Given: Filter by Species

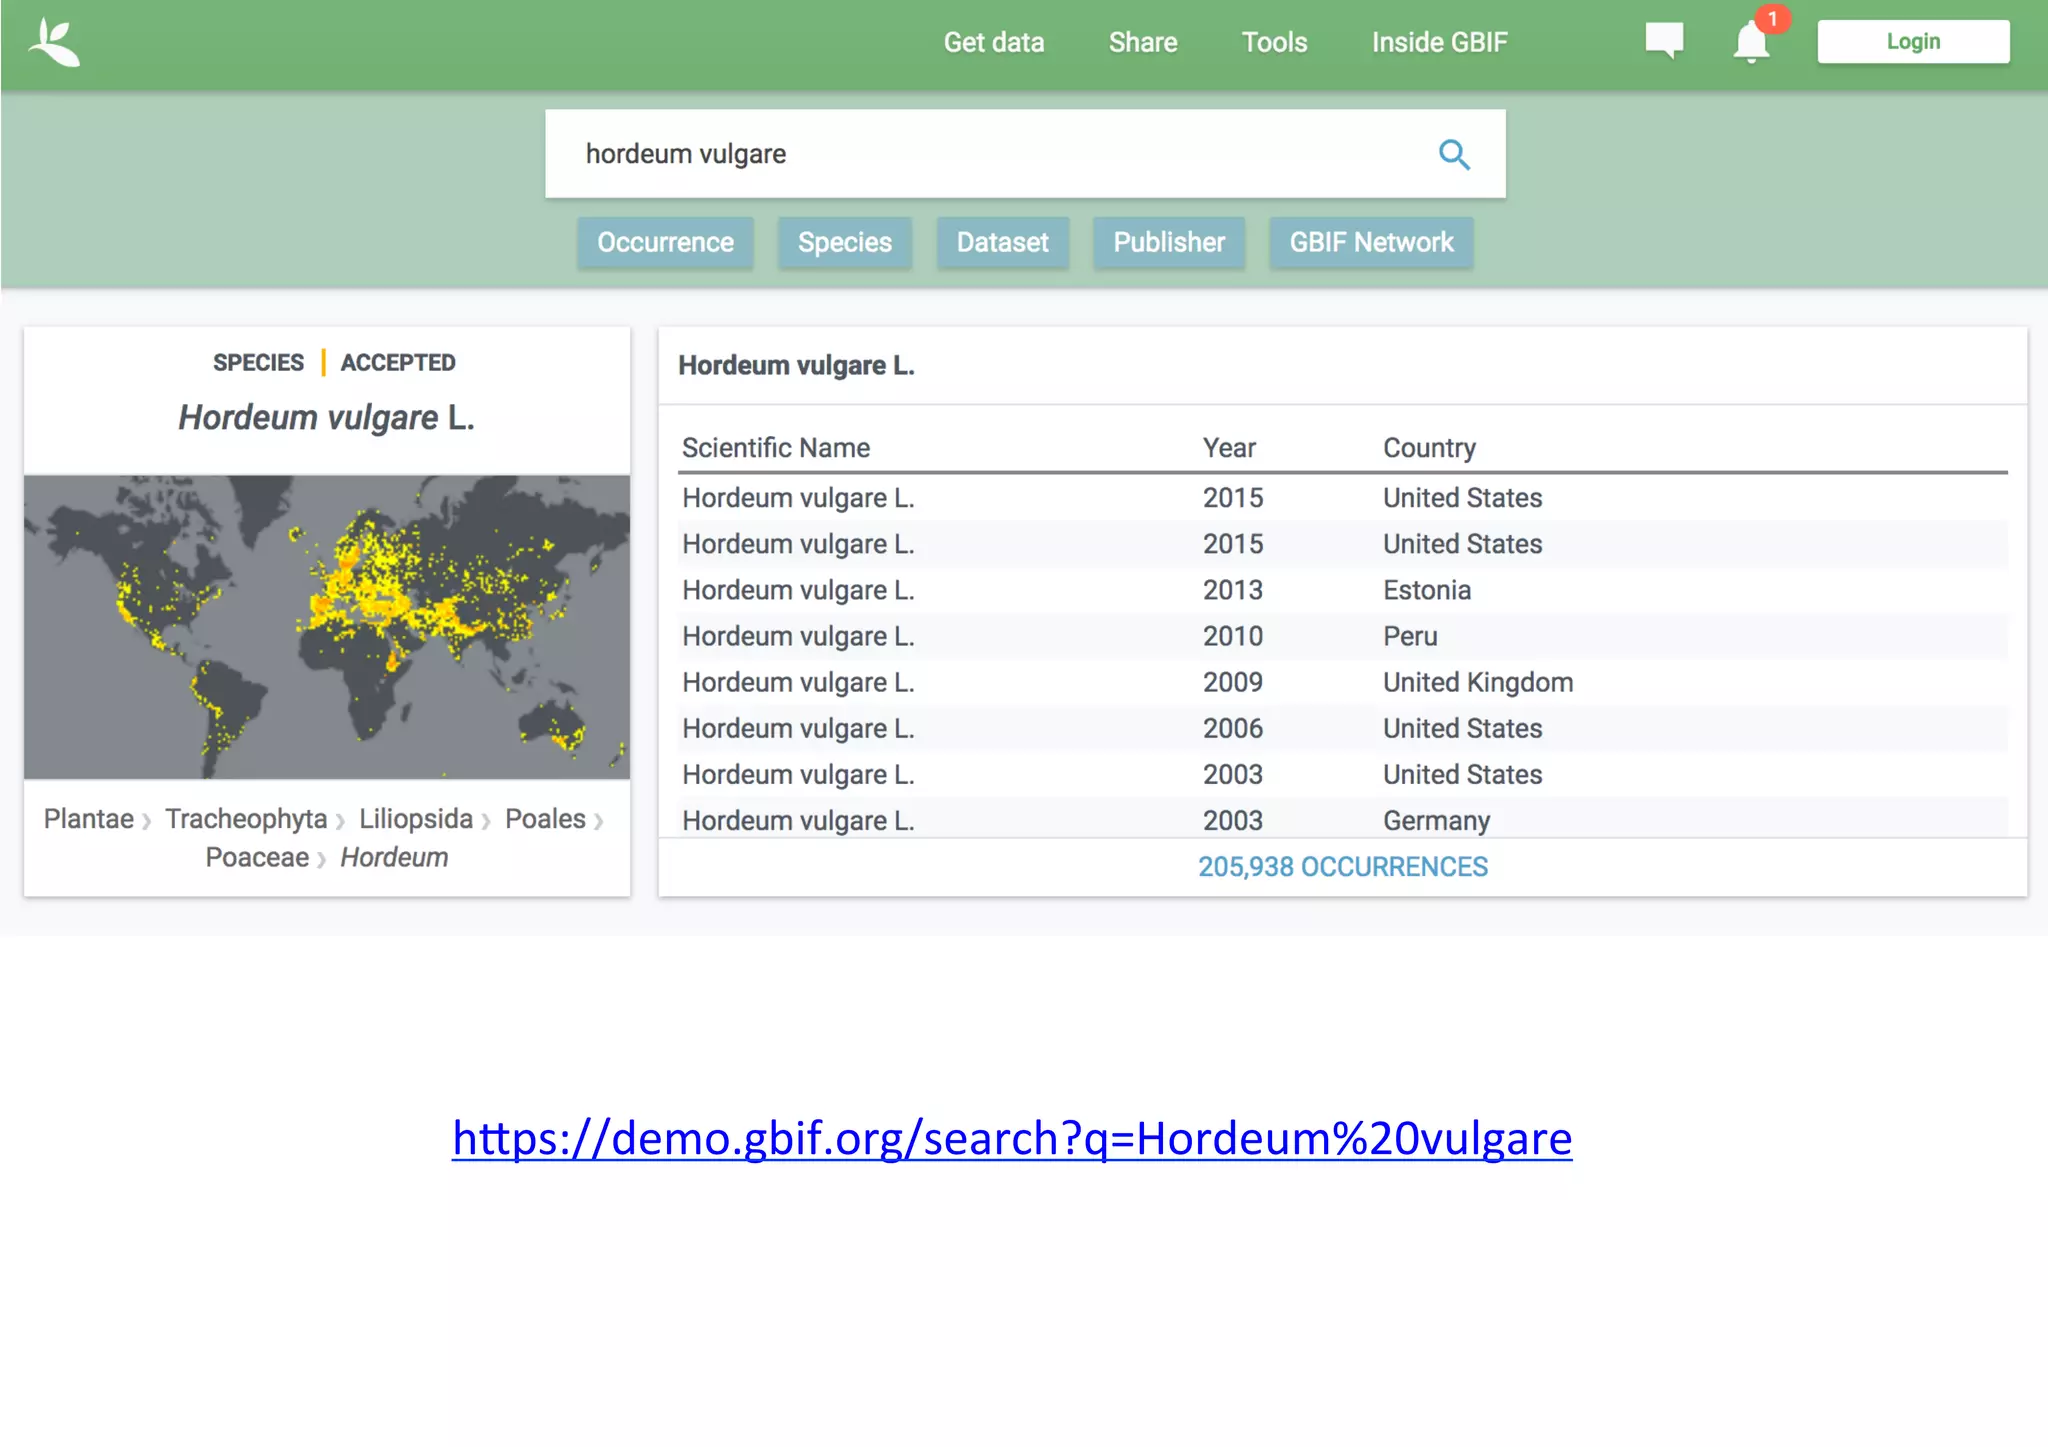Looking at the screenshot, I should point(844,242).
